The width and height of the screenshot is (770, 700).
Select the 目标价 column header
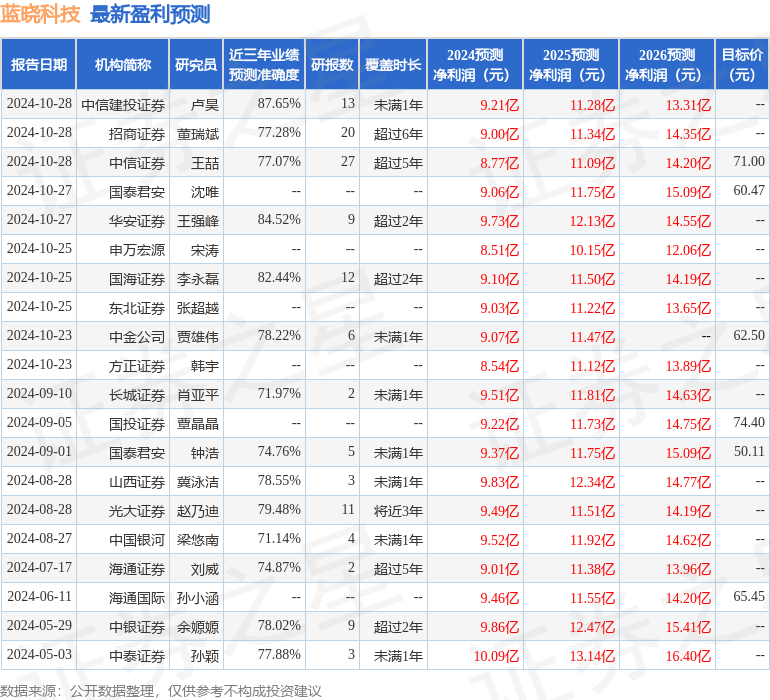pyautogui.click(x=742, y=64)
